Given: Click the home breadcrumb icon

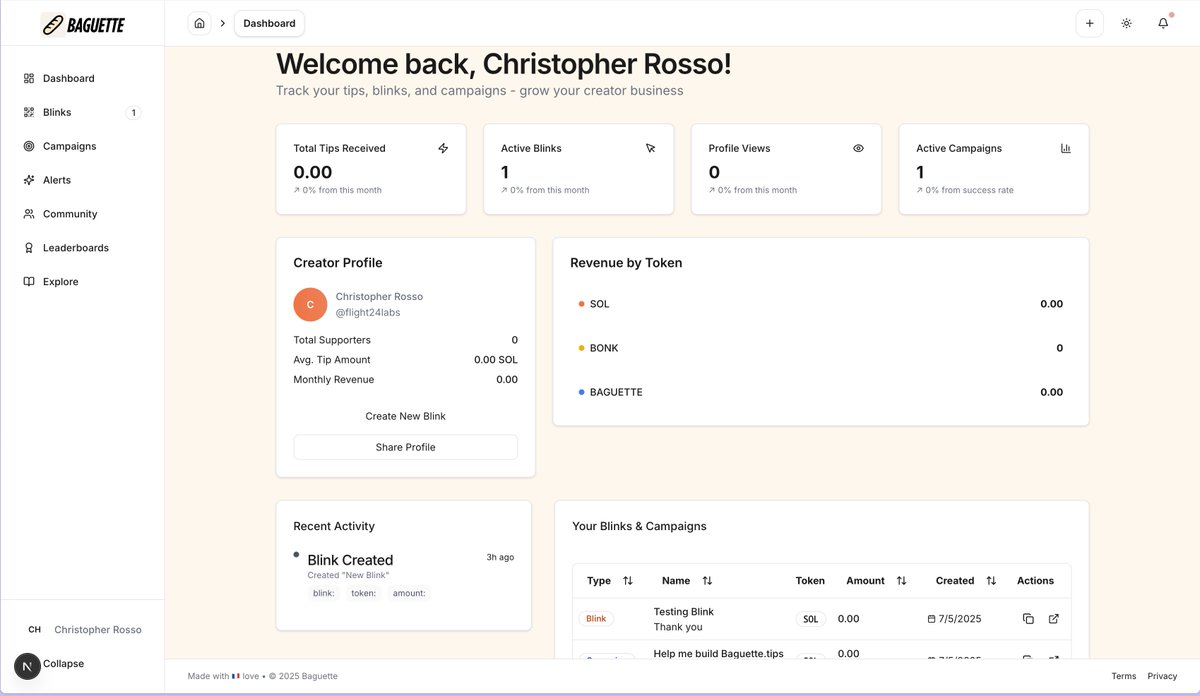Looking at the screenshot, I should (x=200, y=23).
